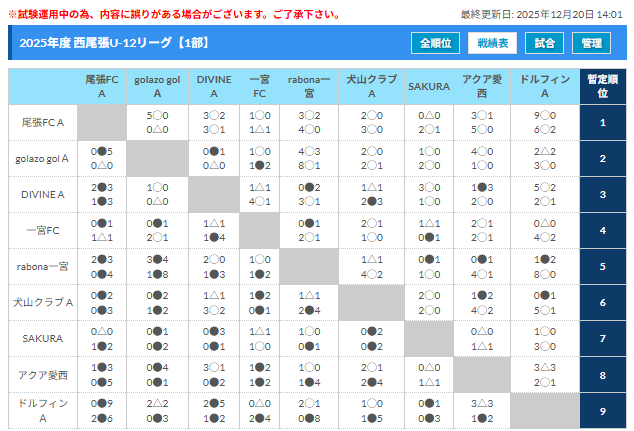Select the DIVINE A column header
634x431 pixels.
click(213, 86)
